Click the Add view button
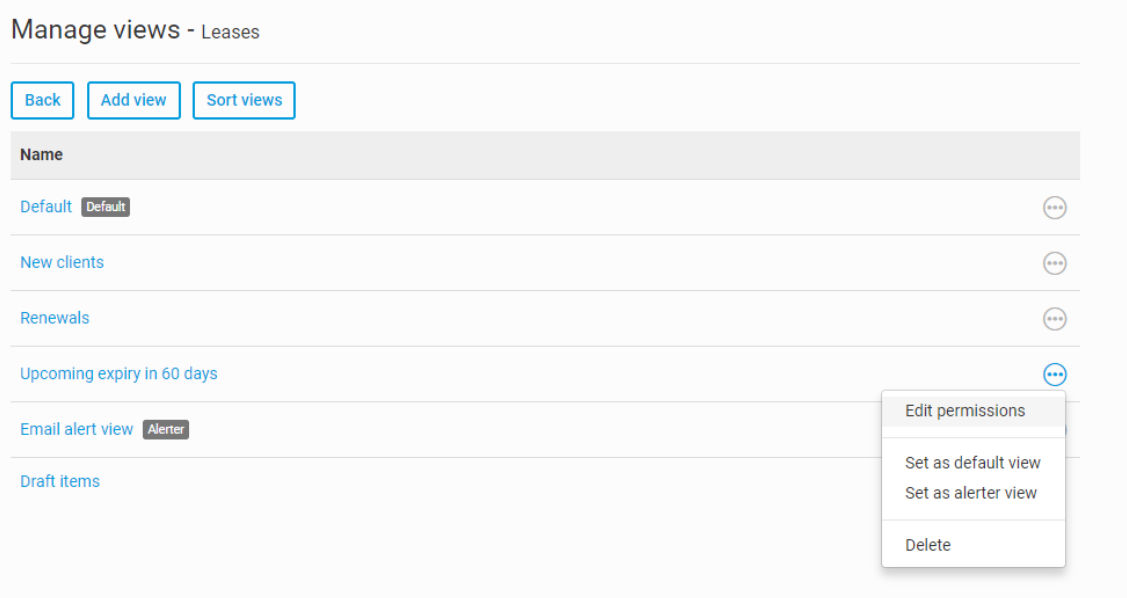This screenshot has height=598, width=1127. [x=134, y=100]
